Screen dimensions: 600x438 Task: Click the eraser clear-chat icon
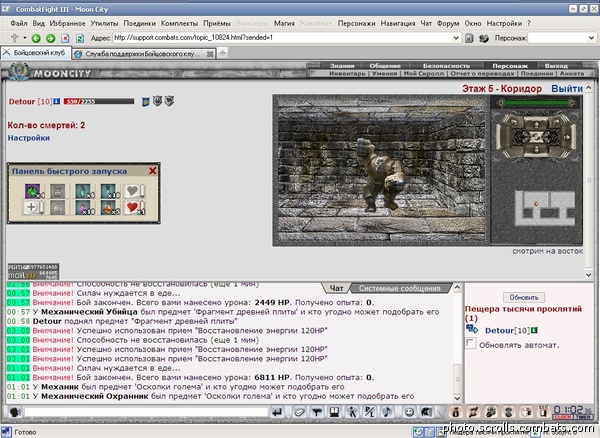[299, 412]
